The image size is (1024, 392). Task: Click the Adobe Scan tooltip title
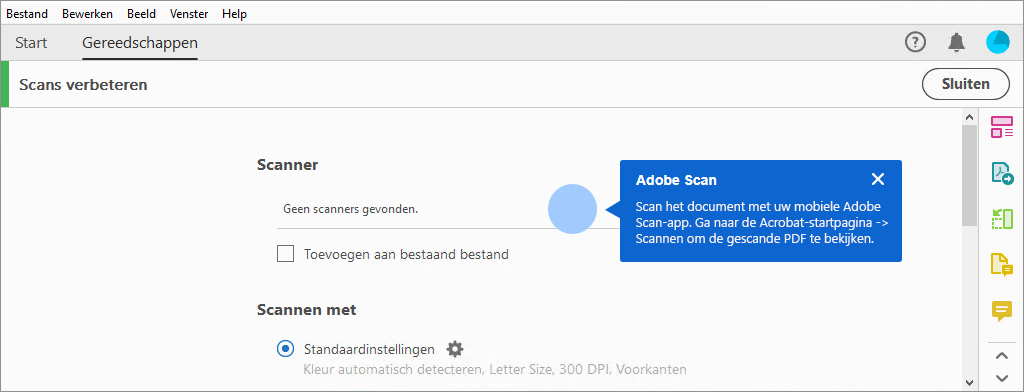point(676,180)
